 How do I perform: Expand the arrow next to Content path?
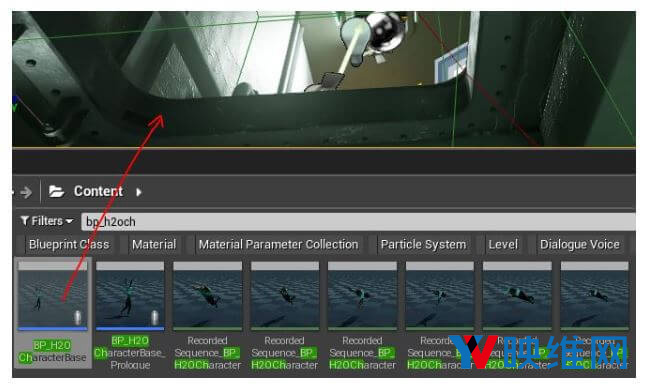pos(138,192)
